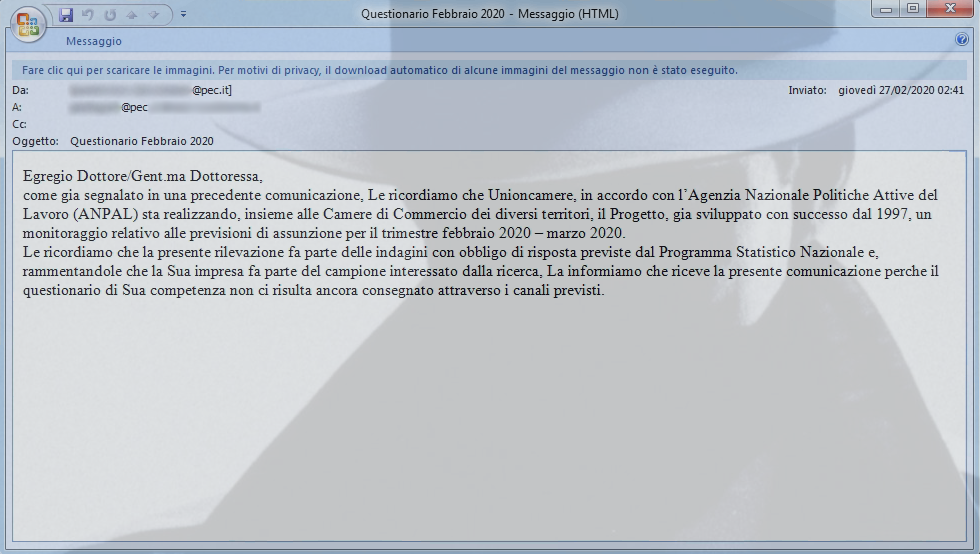Viewport: 980px width, 554px height.
Task: Close the message window
Action: [951, 9]
